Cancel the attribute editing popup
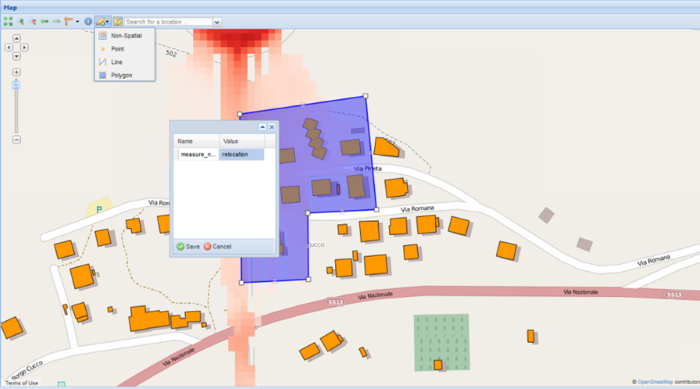700x389 pixels. click(217, 247)
